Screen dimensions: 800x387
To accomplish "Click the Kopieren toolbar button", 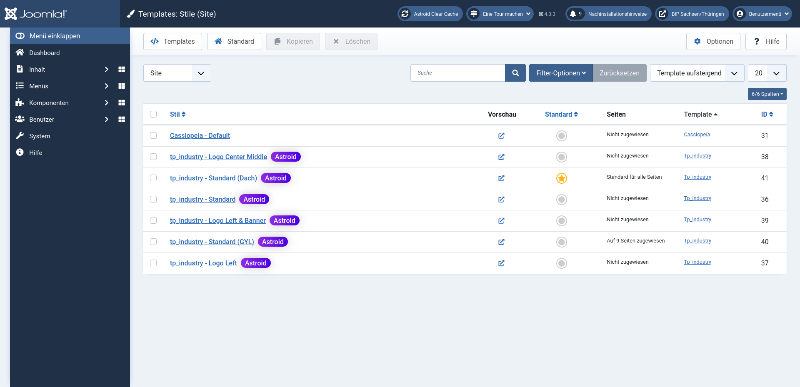I will click(293, 41).
